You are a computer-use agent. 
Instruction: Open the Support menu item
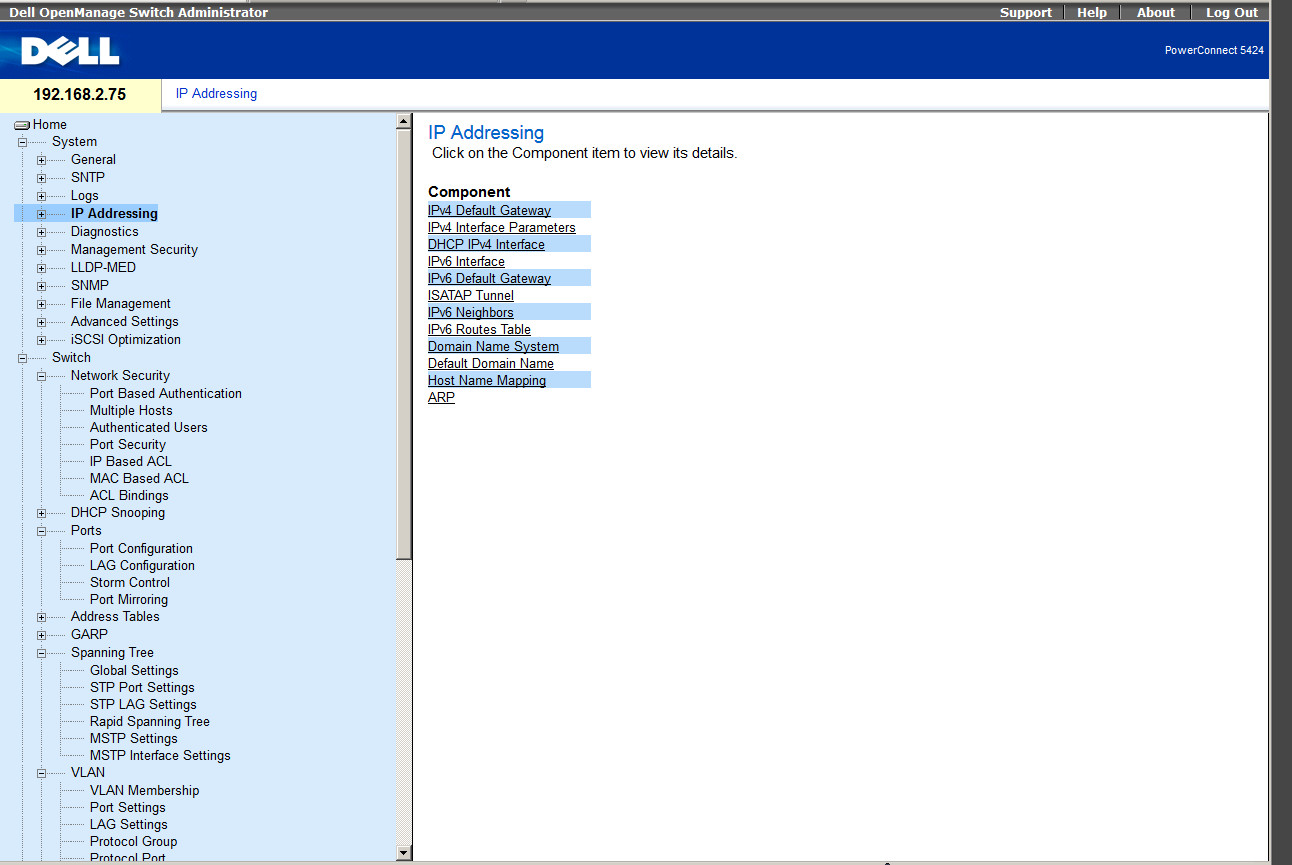(x=1025, y=12)
